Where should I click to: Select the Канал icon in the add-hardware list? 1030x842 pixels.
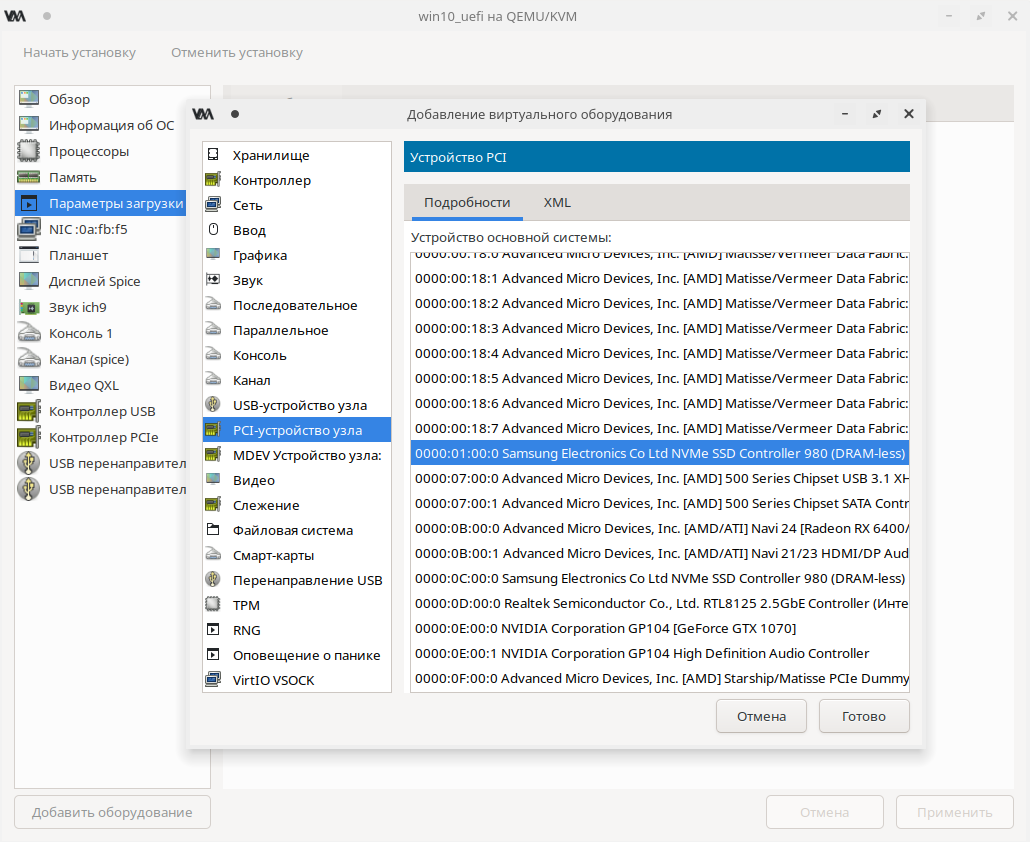[x=213, y=379]
